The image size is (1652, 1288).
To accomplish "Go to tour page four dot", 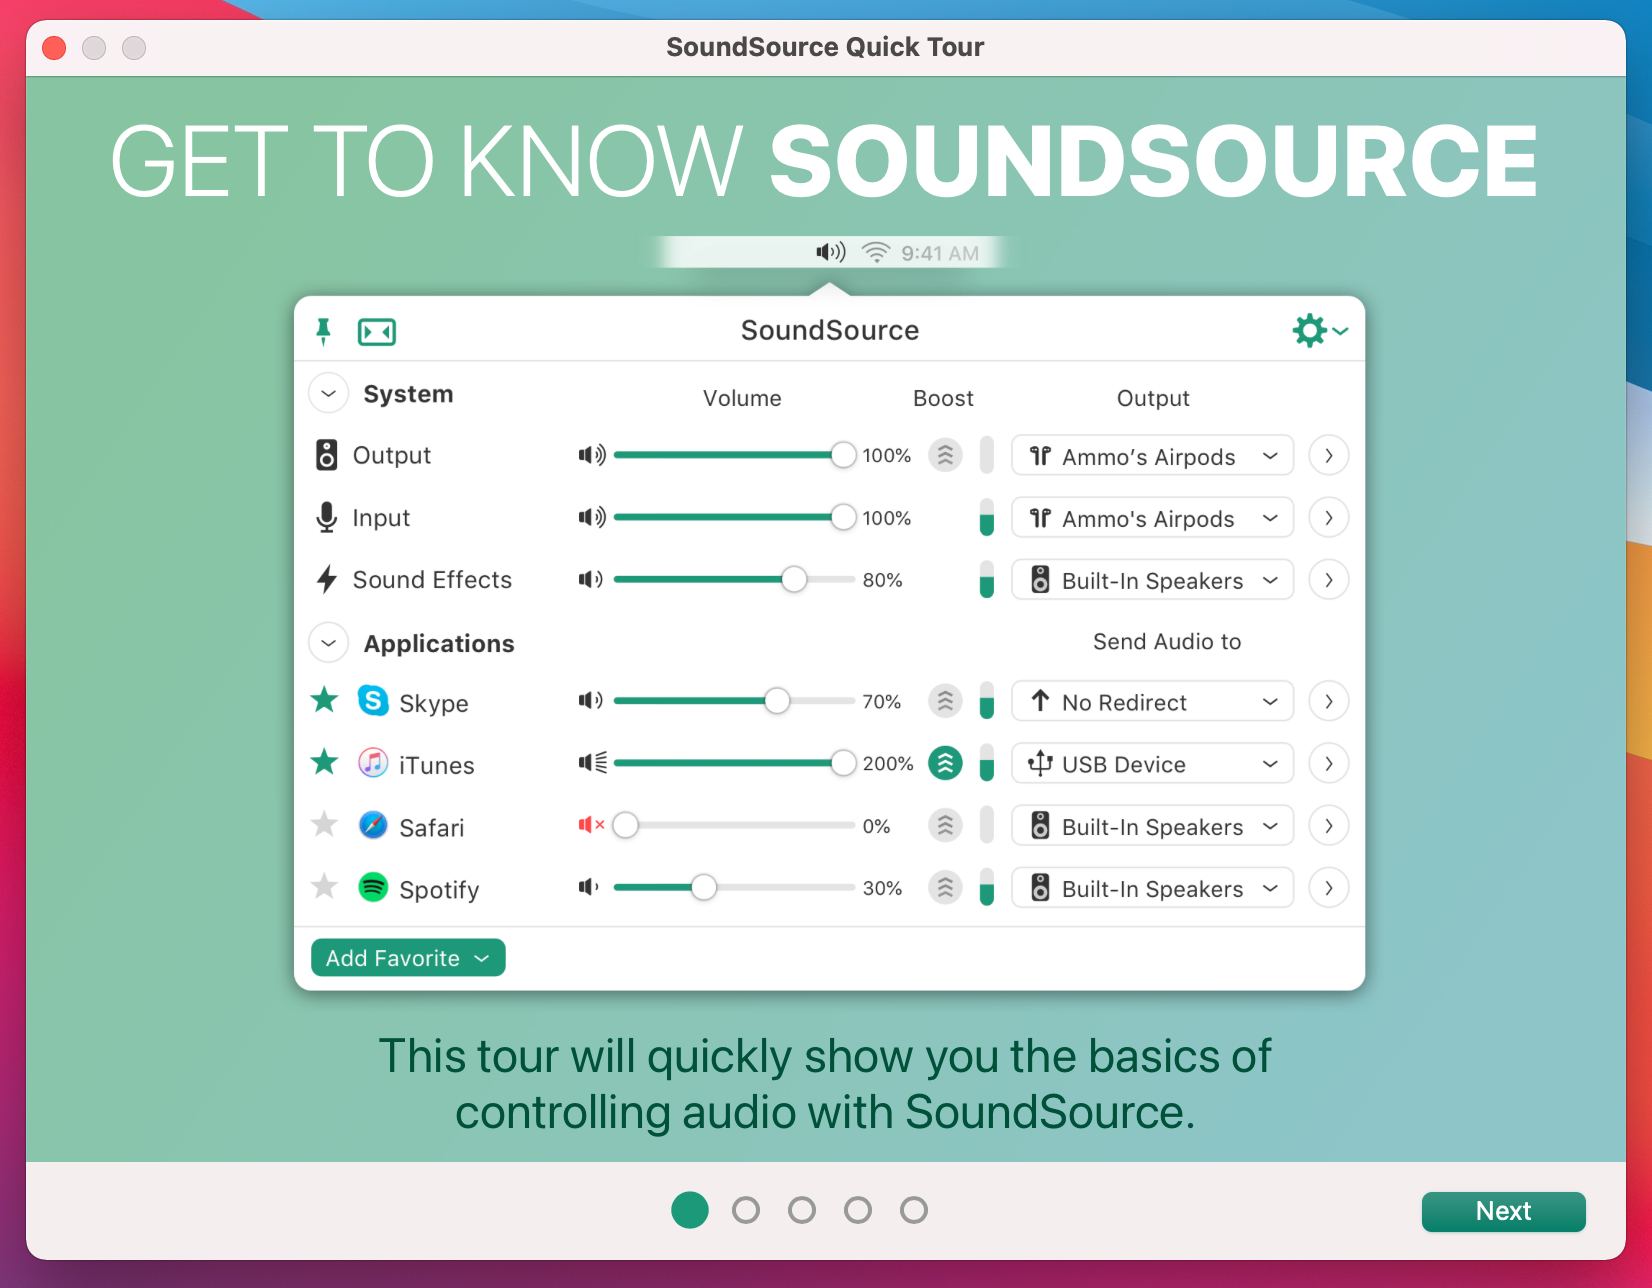I will pos(858,1210).
